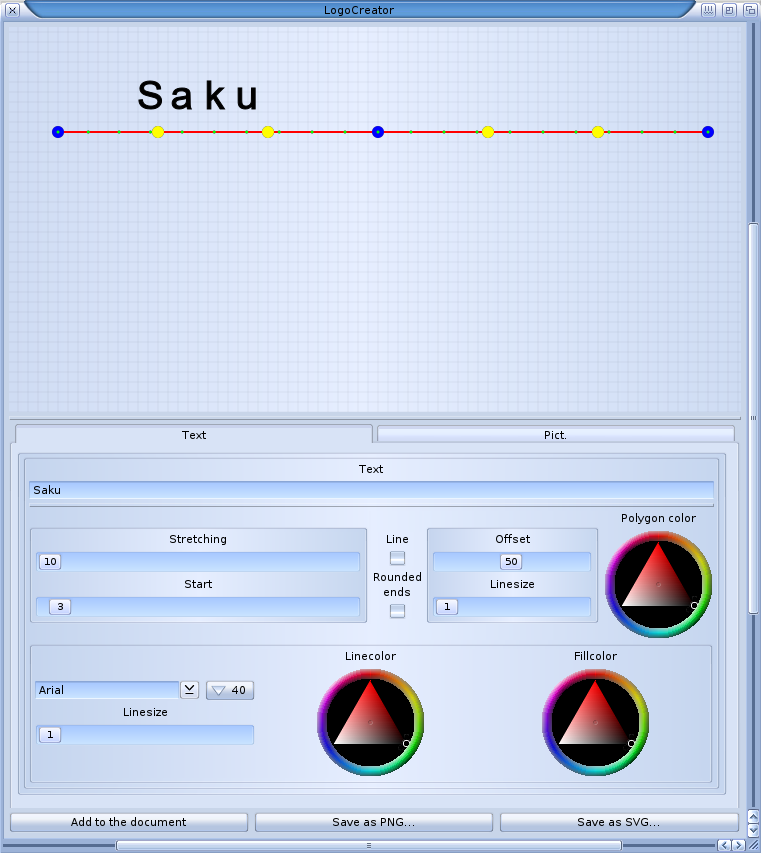Screen dimensions: 761x853
Task: Open the font list popup arrow
Action: click(189, 690)
